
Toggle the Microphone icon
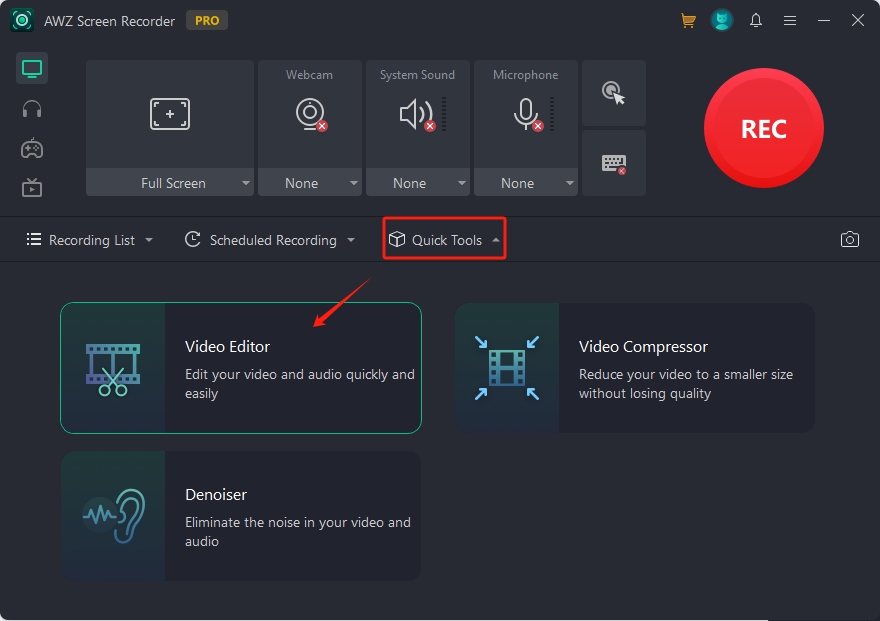[x=527, y=114]
